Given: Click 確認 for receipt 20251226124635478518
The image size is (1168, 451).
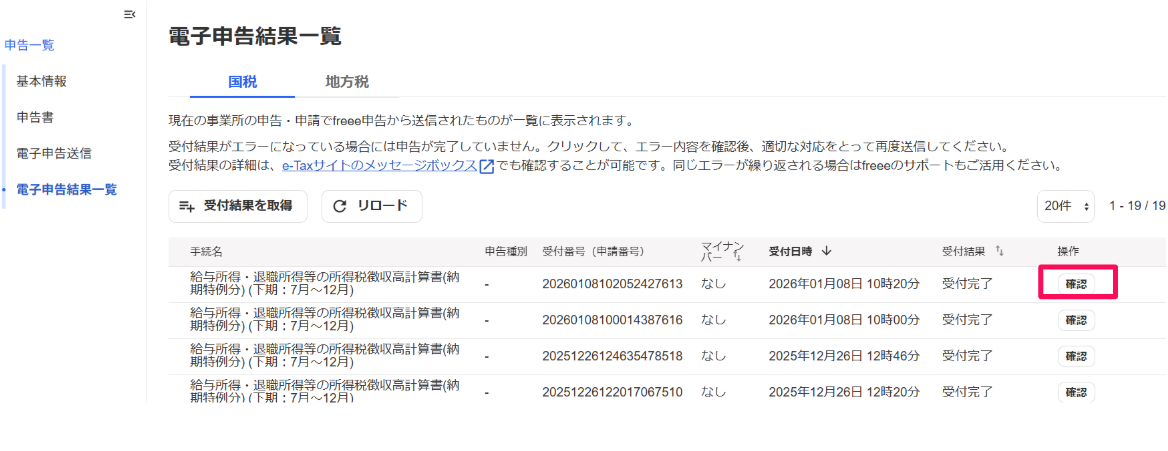Looking at the screenshot, I should tap(1076, 356).
